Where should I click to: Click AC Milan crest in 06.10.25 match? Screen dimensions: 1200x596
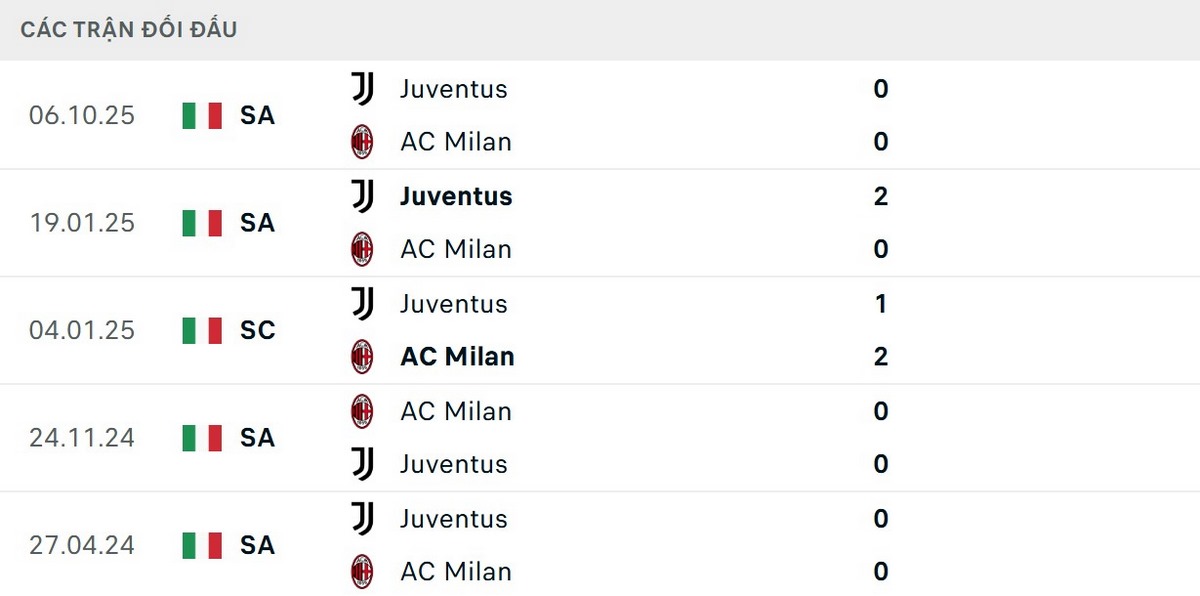click(362, 142)
